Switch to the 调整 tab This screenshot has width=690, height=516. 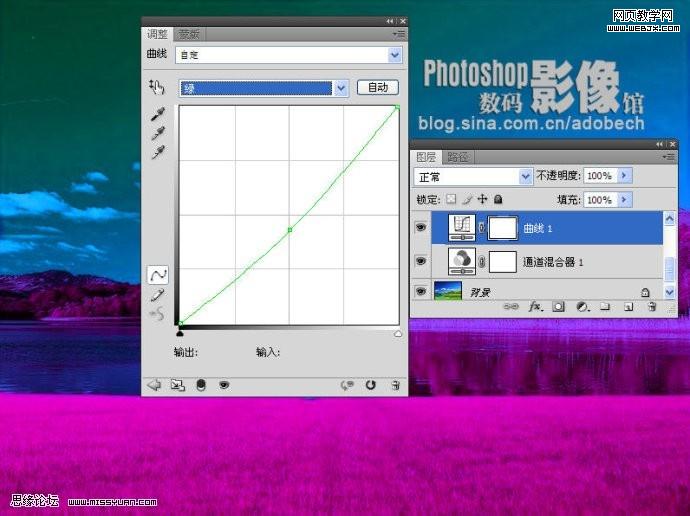[x=157, y=34]
